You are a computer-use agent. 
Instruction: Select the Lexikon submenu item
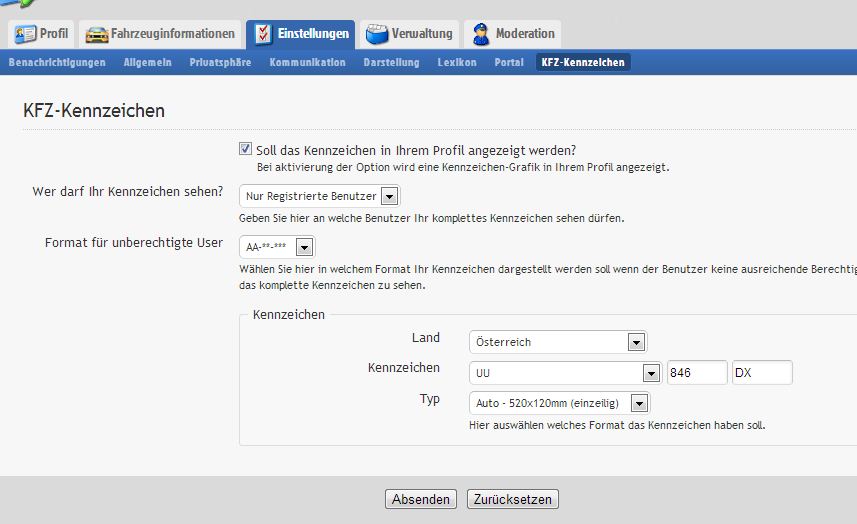pos(457,62)
